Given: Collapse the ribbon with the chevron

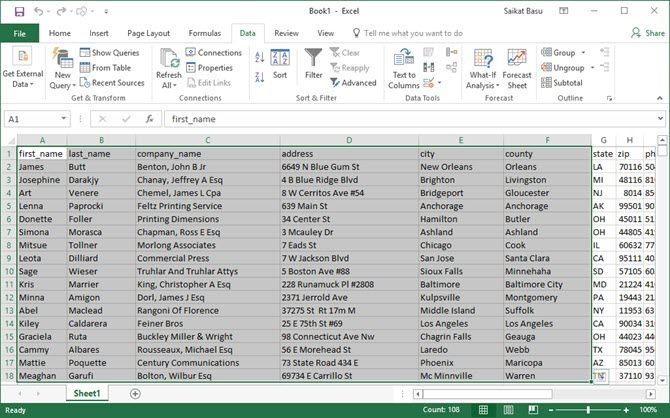Looking at the screenshot, I should point(660,98).
